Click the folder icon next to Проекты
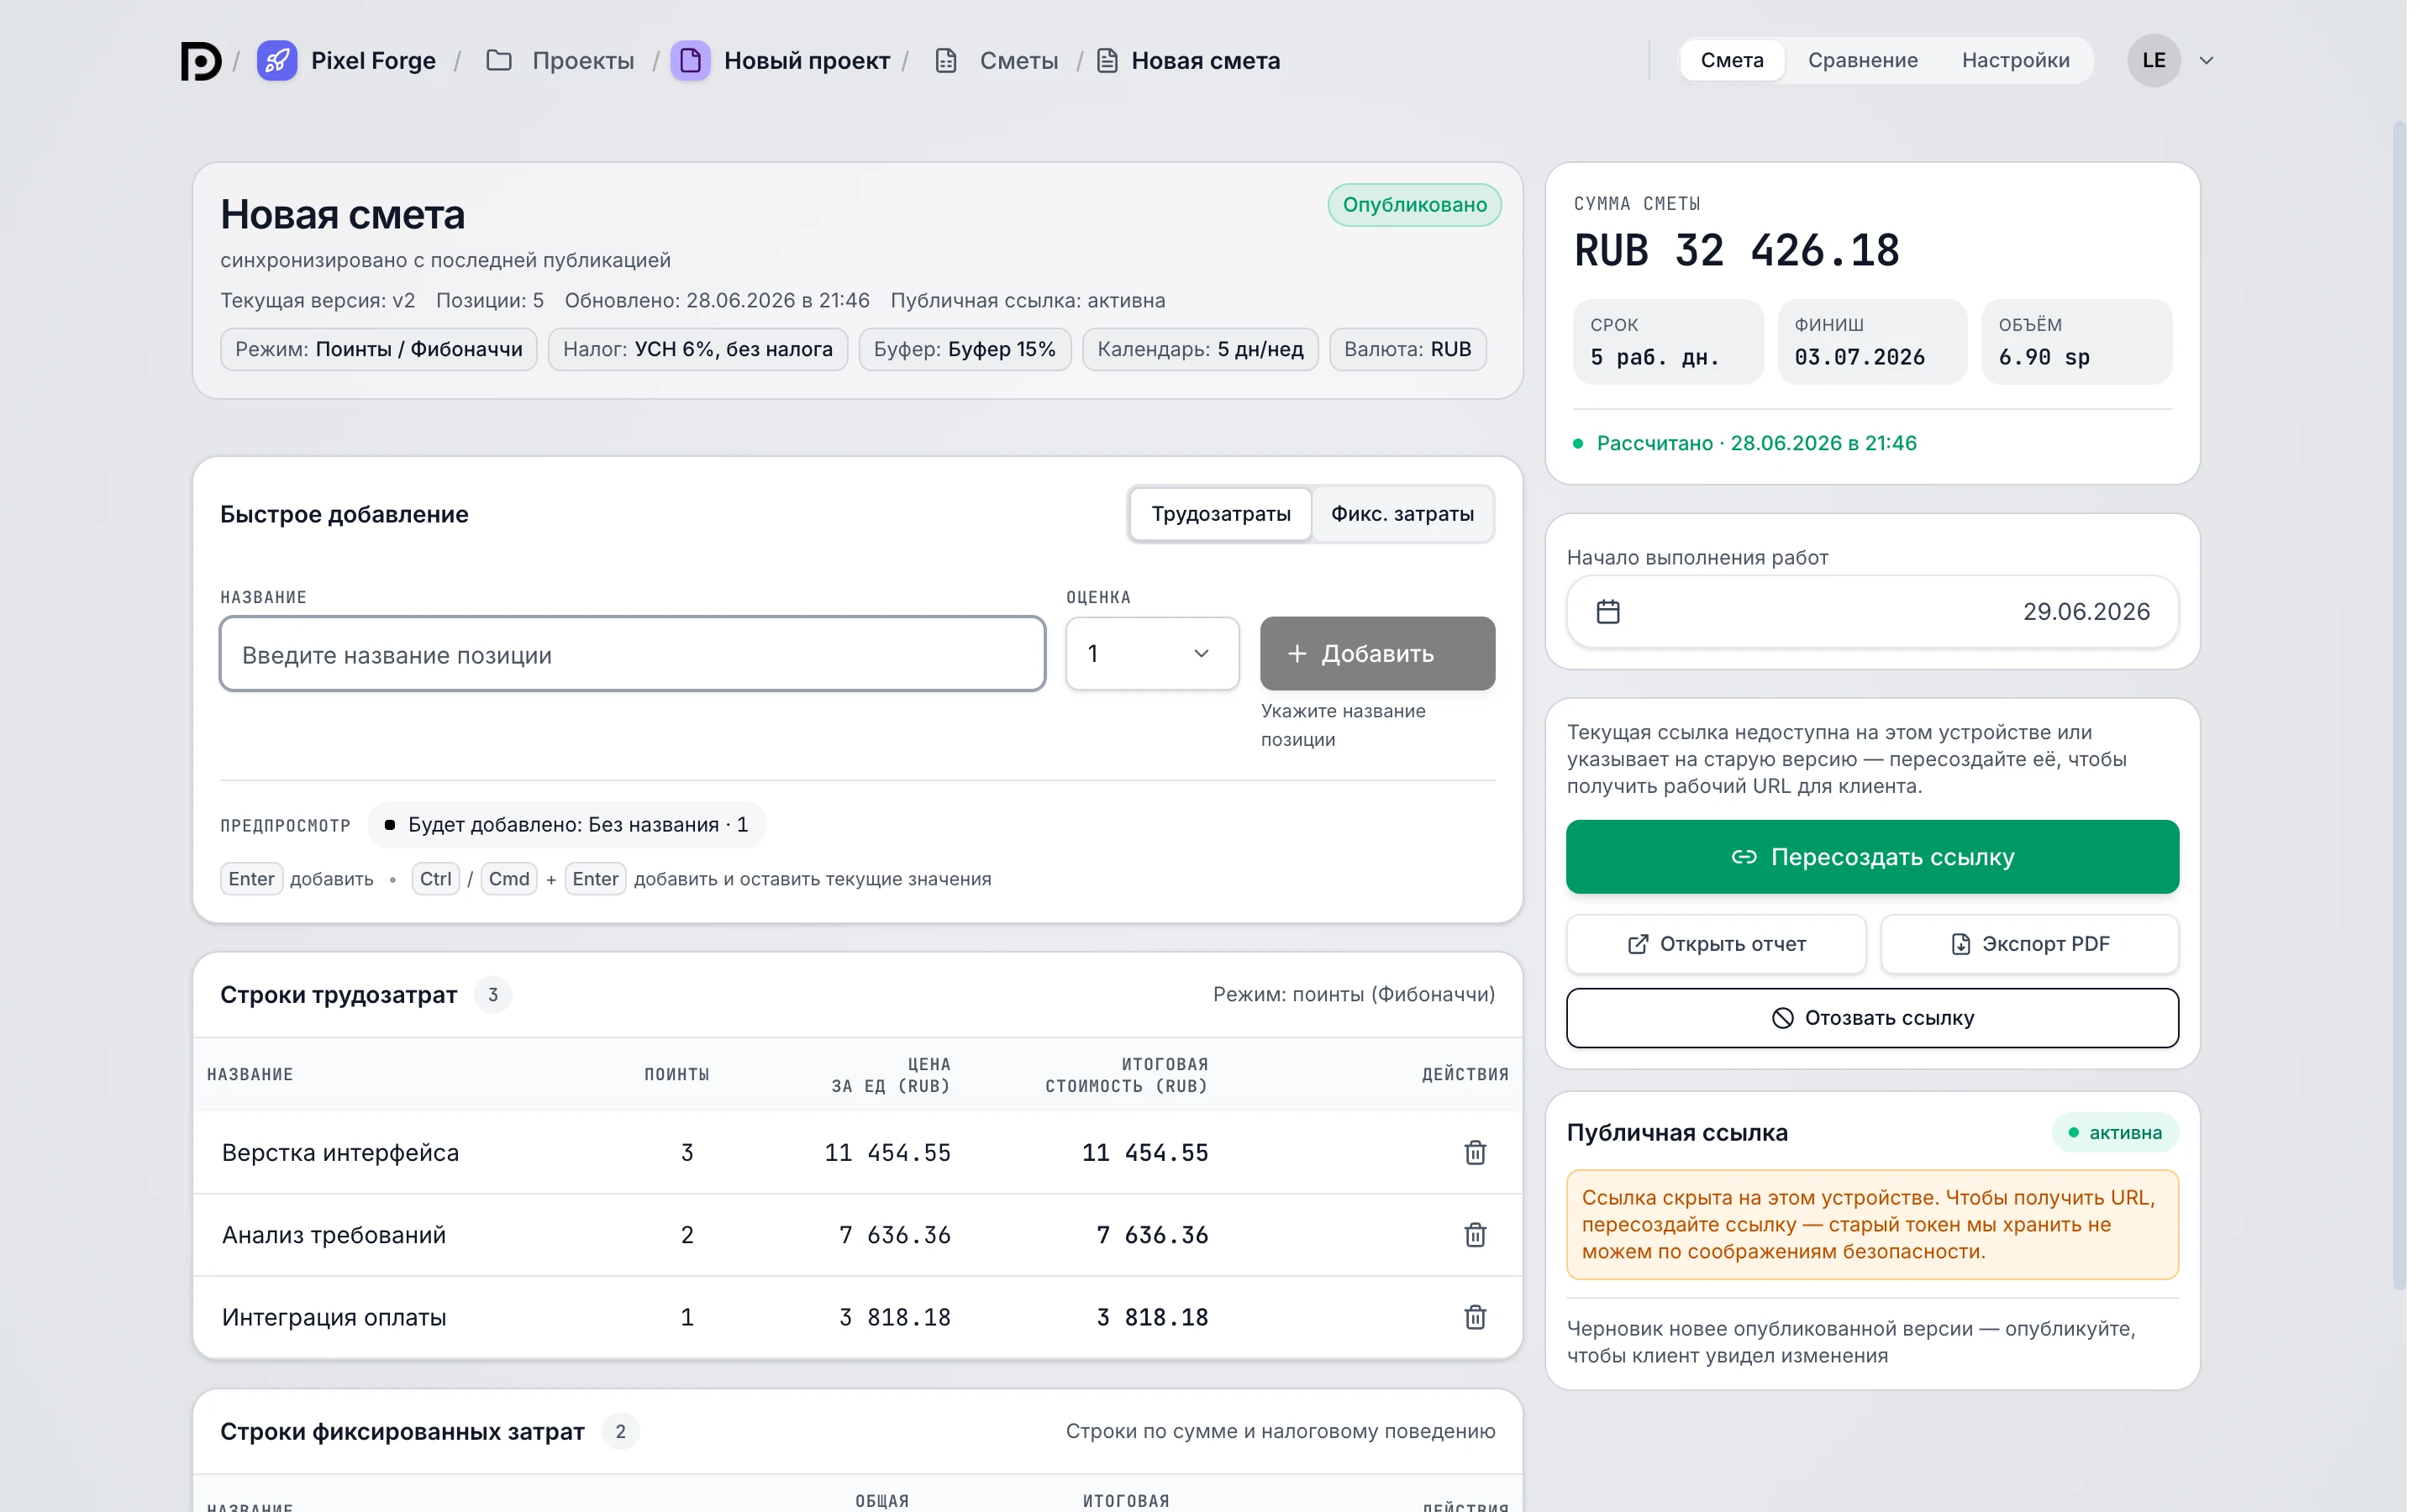This screenshot has height=1512, width=2420. click(499, 61)
